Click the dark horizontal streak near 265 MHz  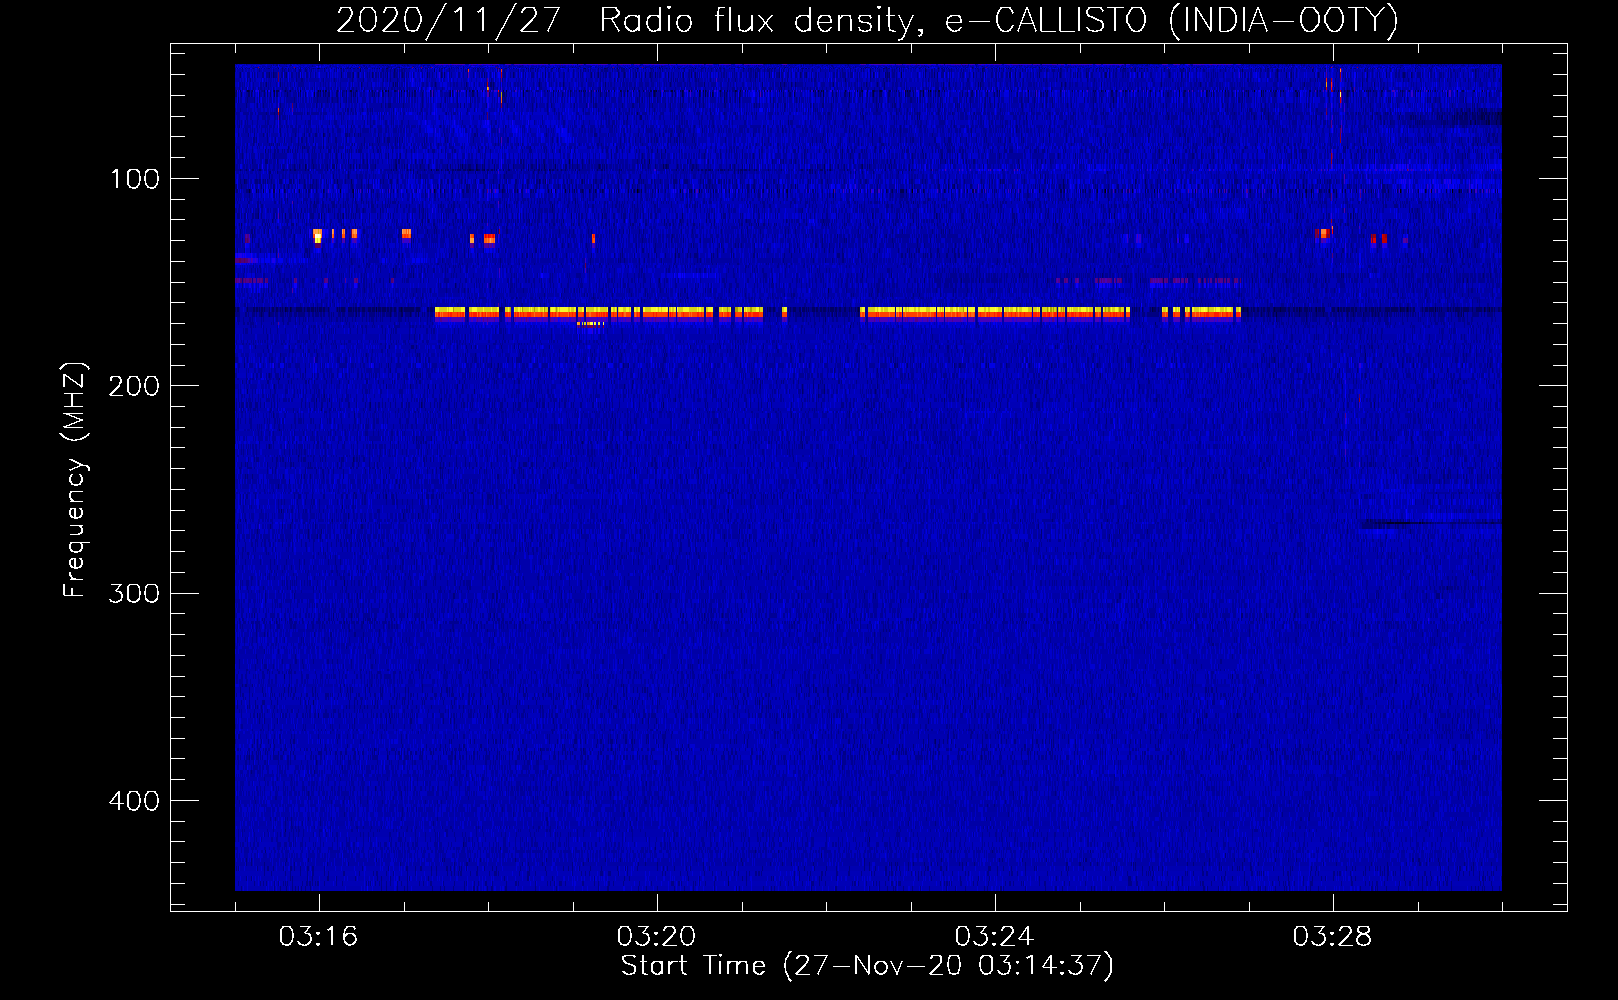pyautogui.click(x=1430, y=523)
